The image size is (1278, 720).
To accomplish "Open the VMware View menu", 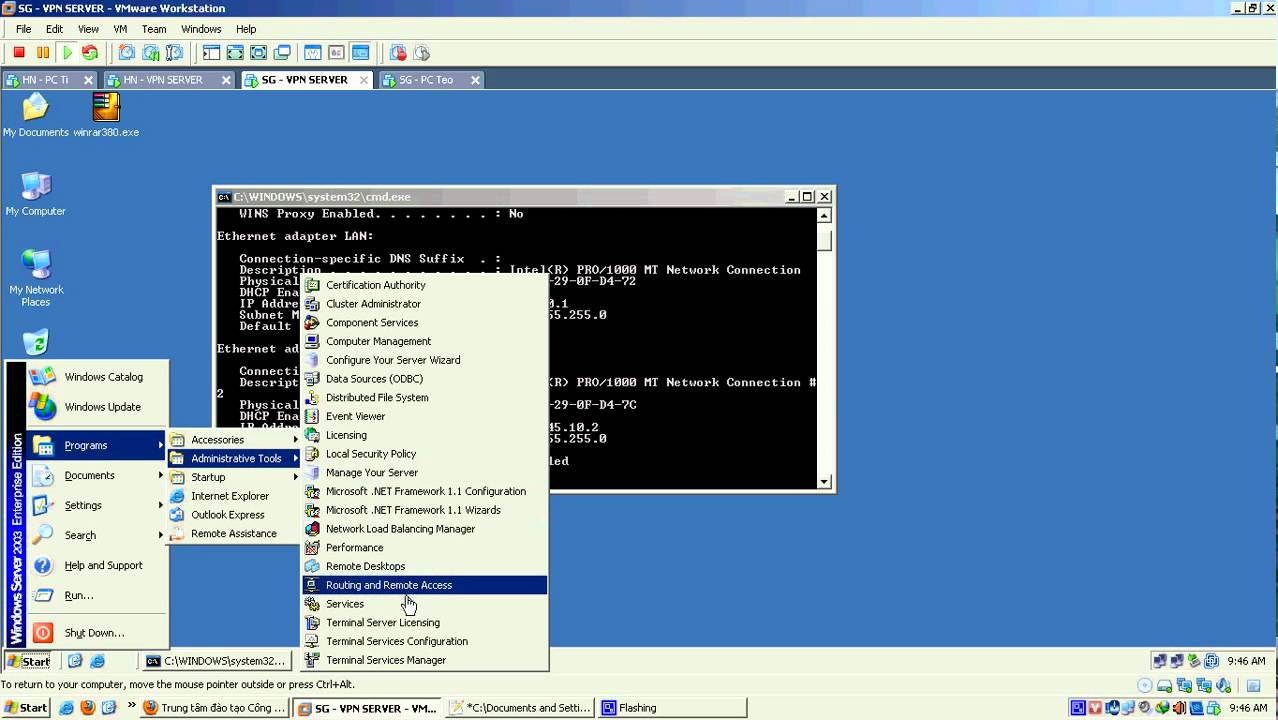I will pyautogui.click(x=88, y=29).
